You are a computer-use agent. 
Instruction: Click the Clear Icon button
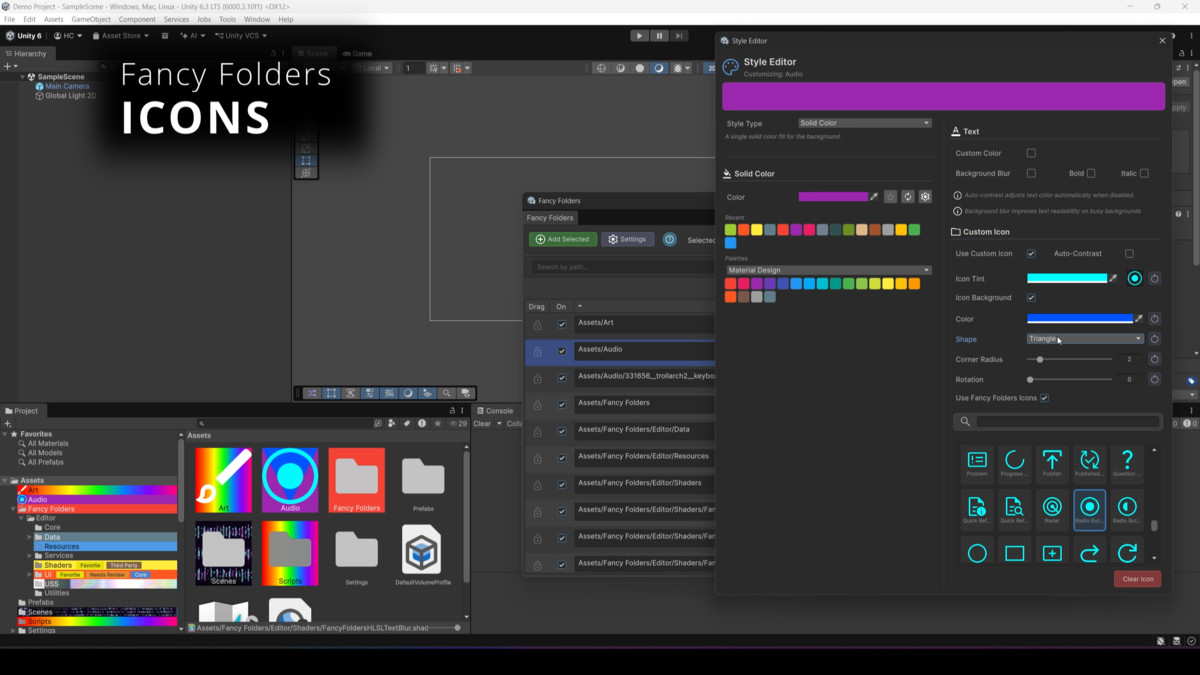coord(1137,579)
